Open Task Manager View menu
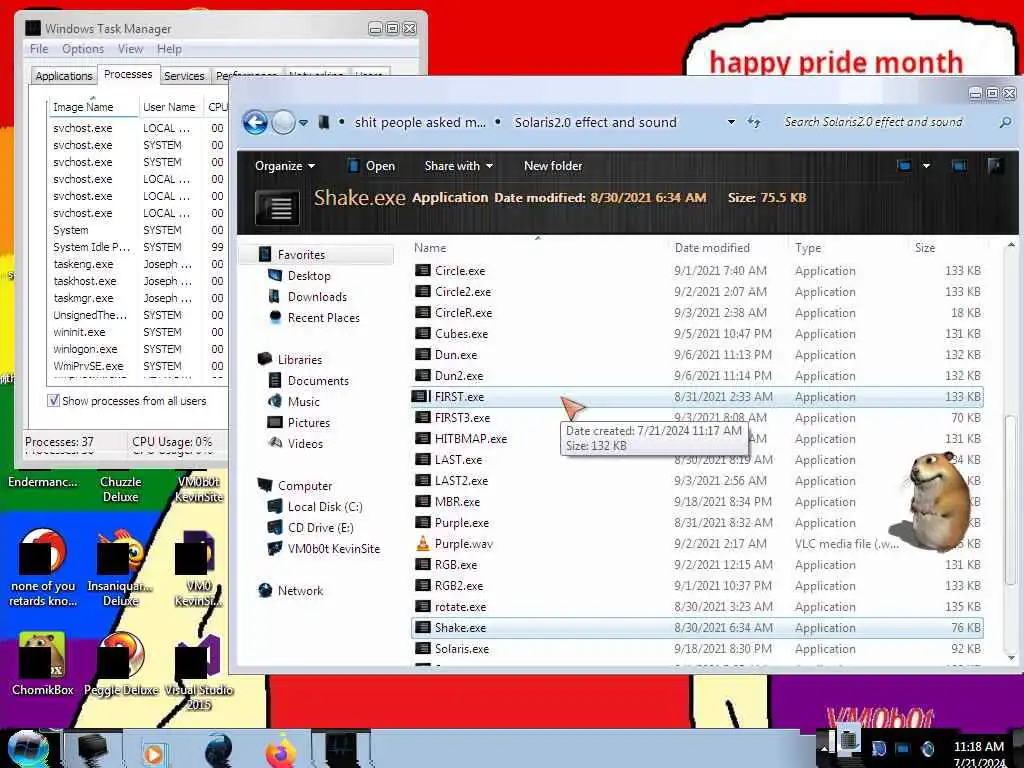Image resolution: width=1024 pixels, height=768 pixels. pos(130,49)
